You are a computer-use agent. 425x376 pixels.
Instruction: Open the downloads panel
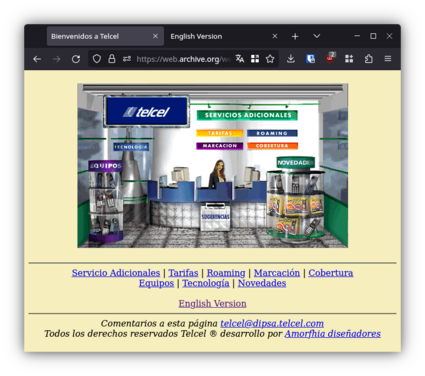click(291, 59)
